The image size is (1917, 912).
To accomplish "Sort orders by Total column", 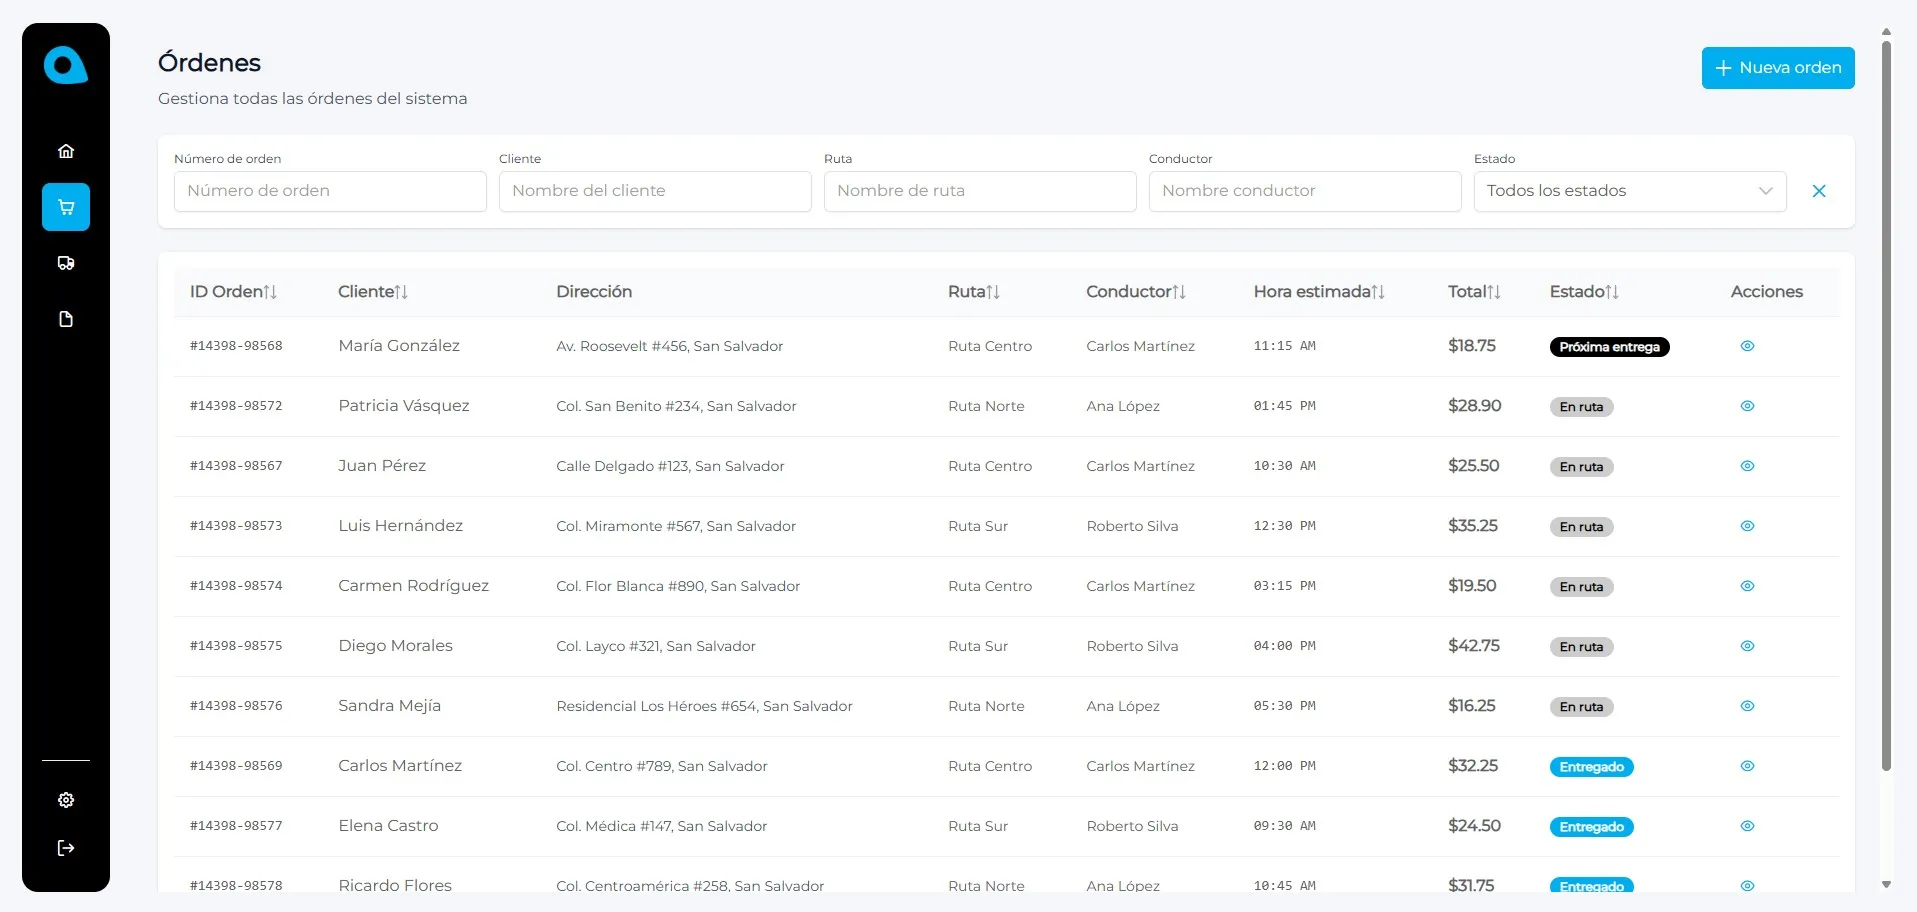I will 1474,292.
